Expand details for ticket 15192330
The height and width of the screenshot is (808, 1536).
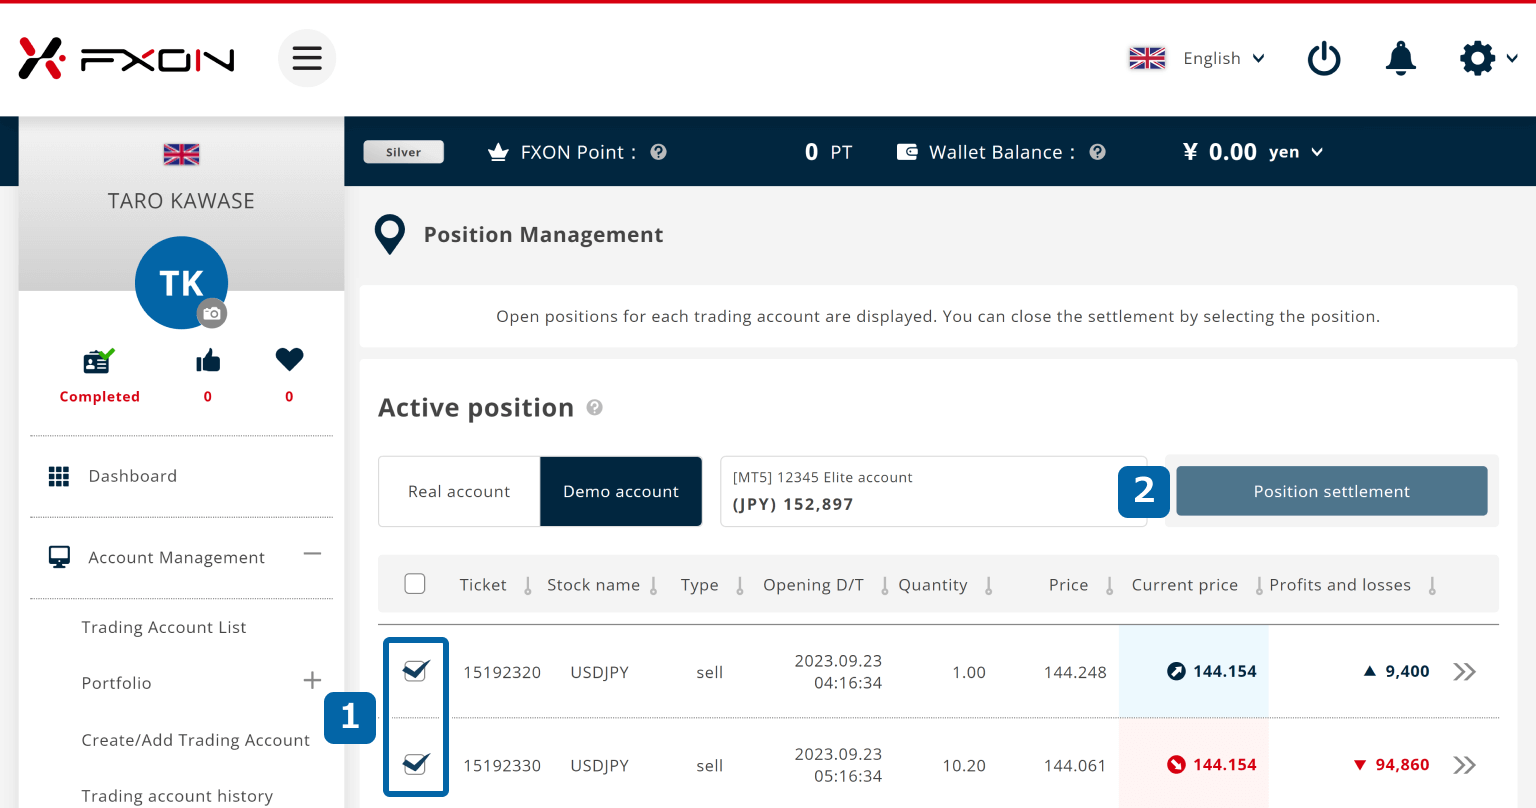point(1465,765)
